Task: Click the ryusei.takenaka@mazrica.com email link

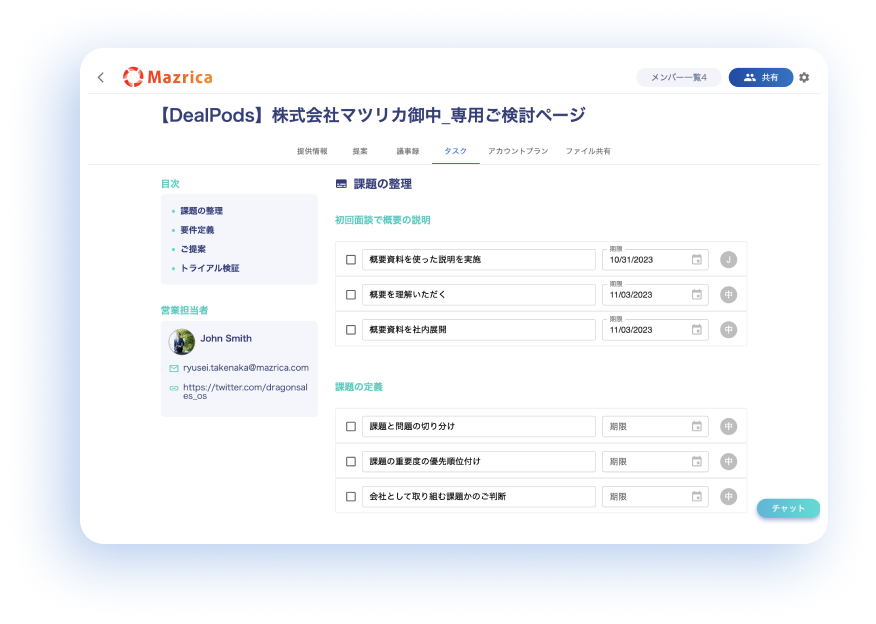Action: (246, 368)
